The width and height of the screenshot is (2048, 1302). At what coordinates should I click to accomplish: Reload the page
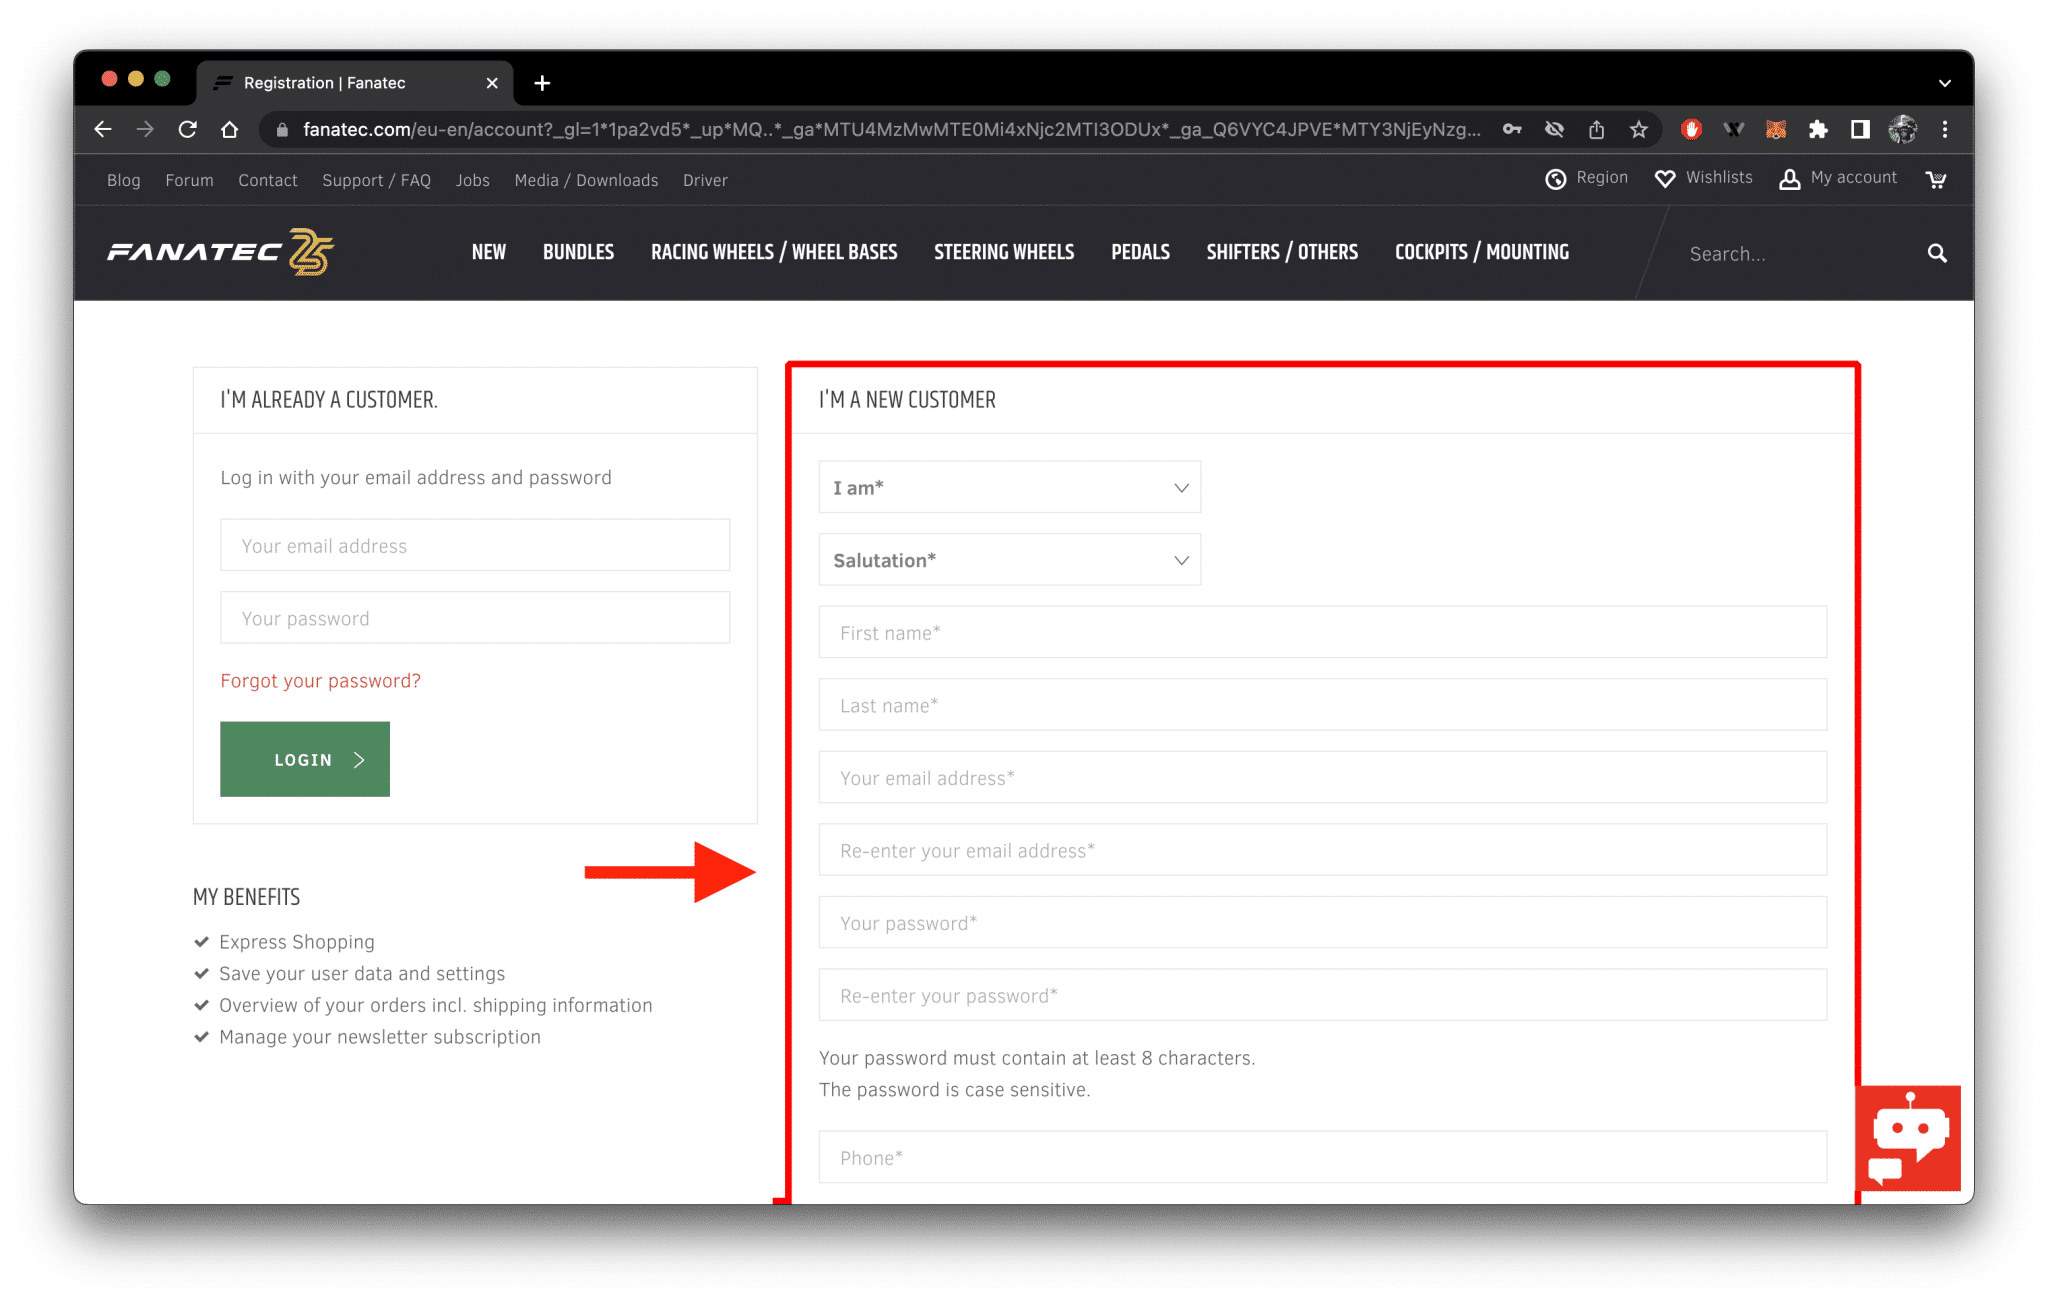[187, 129]
